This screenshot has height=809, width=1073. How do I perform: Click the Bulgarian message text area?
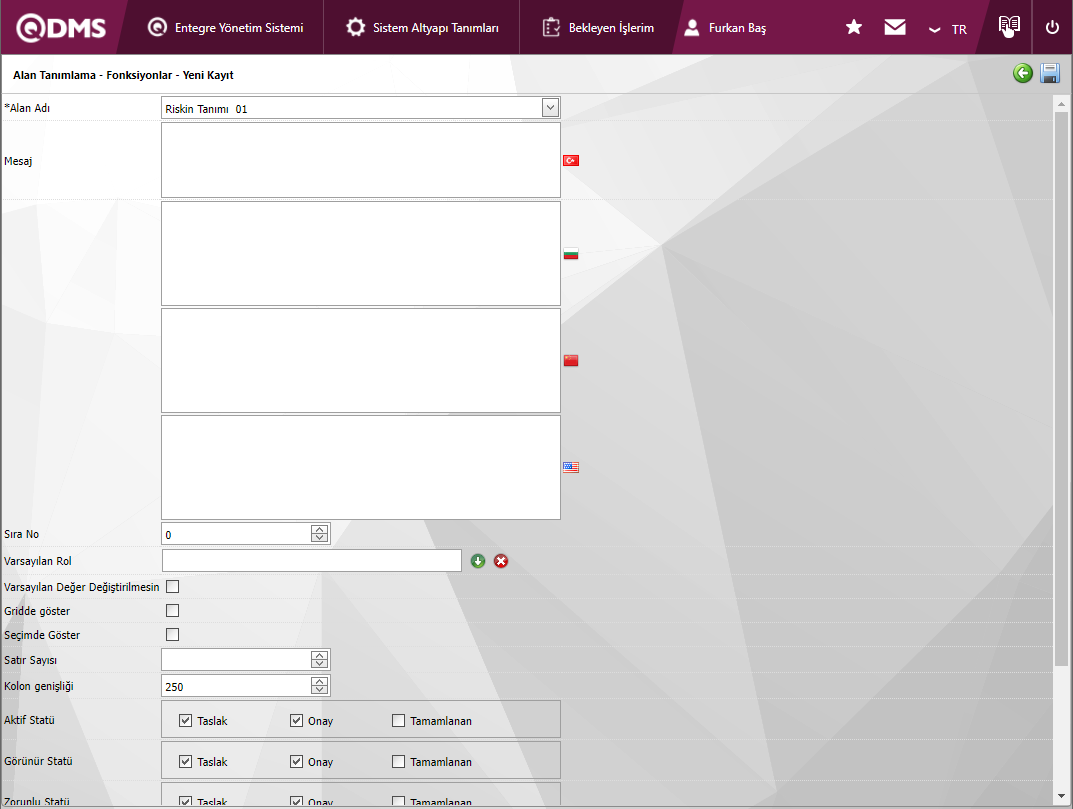coord(361,253)
